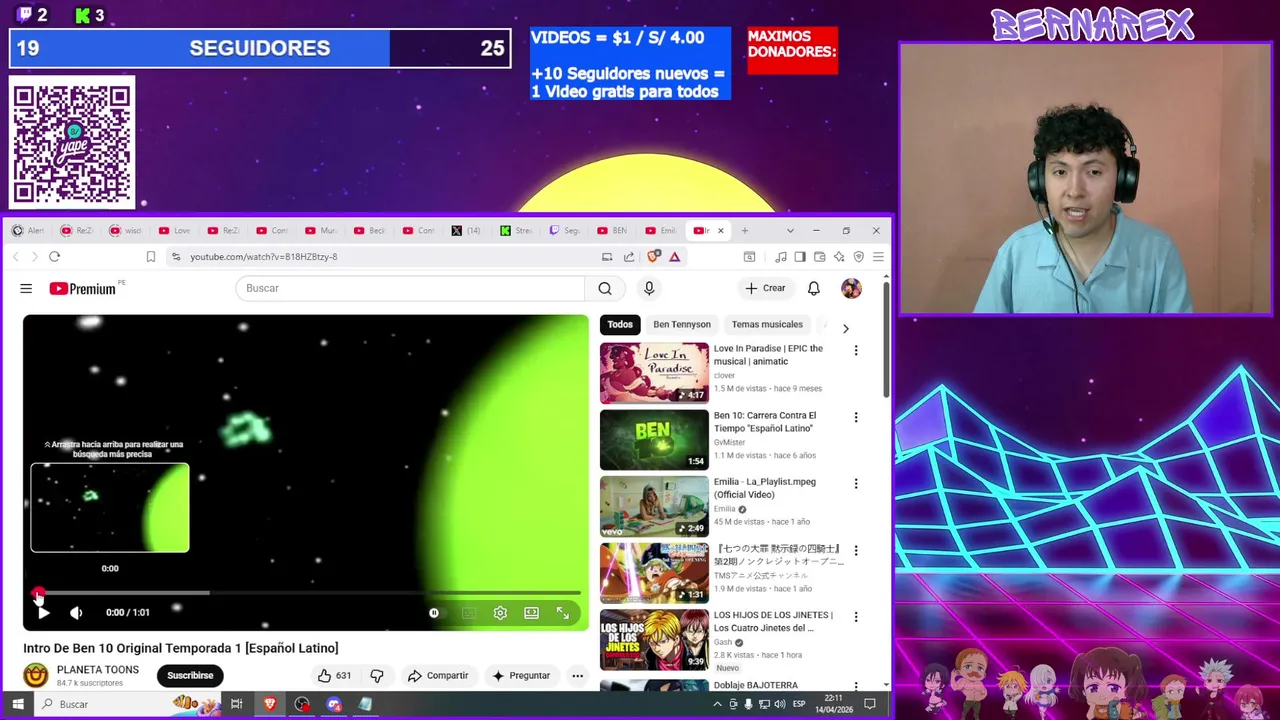
Task: Open new browser tab with plus
Action: 744,230
